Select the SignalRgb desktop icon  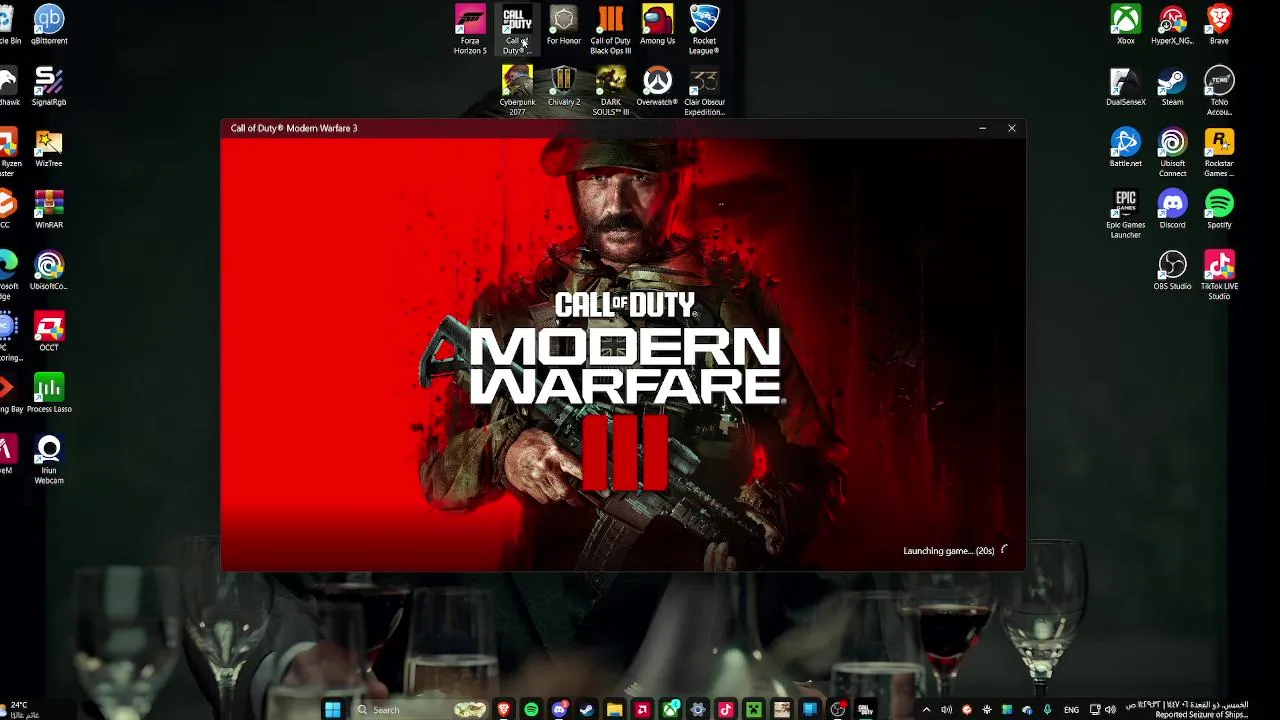click(x=49, y=87)
